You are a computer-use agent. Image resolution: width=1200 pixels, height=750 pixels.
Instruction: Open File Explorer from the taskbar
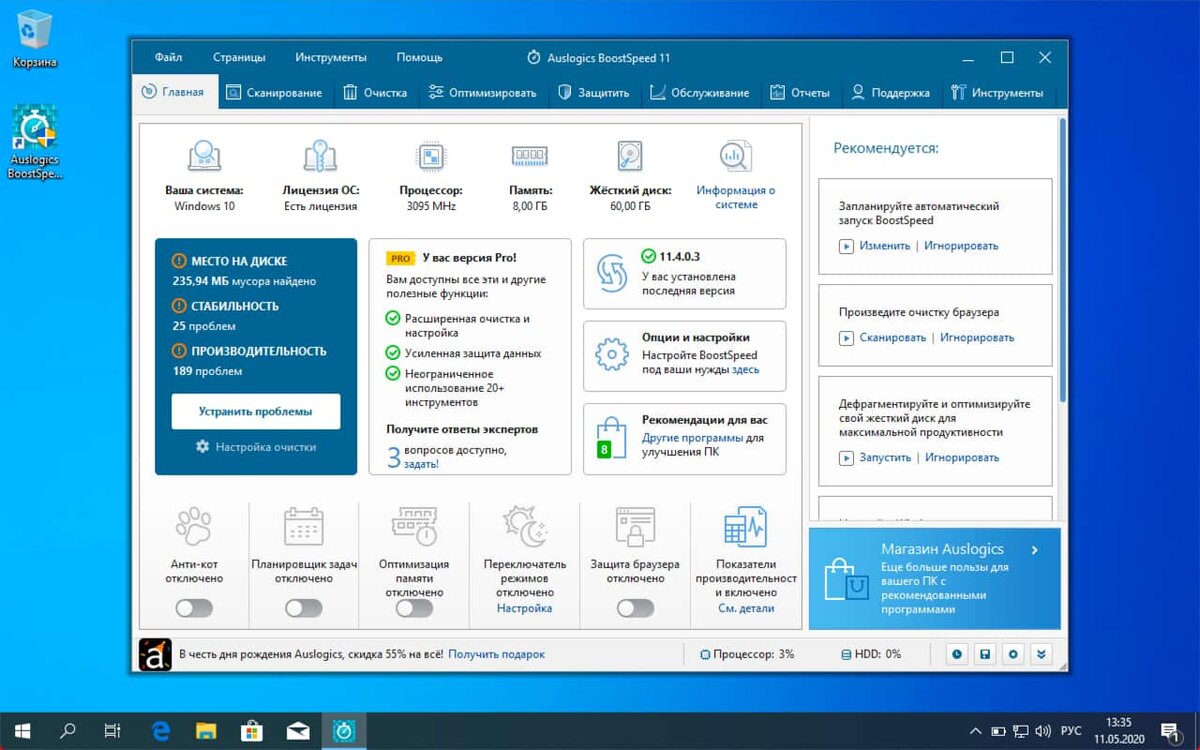(206, 731)
